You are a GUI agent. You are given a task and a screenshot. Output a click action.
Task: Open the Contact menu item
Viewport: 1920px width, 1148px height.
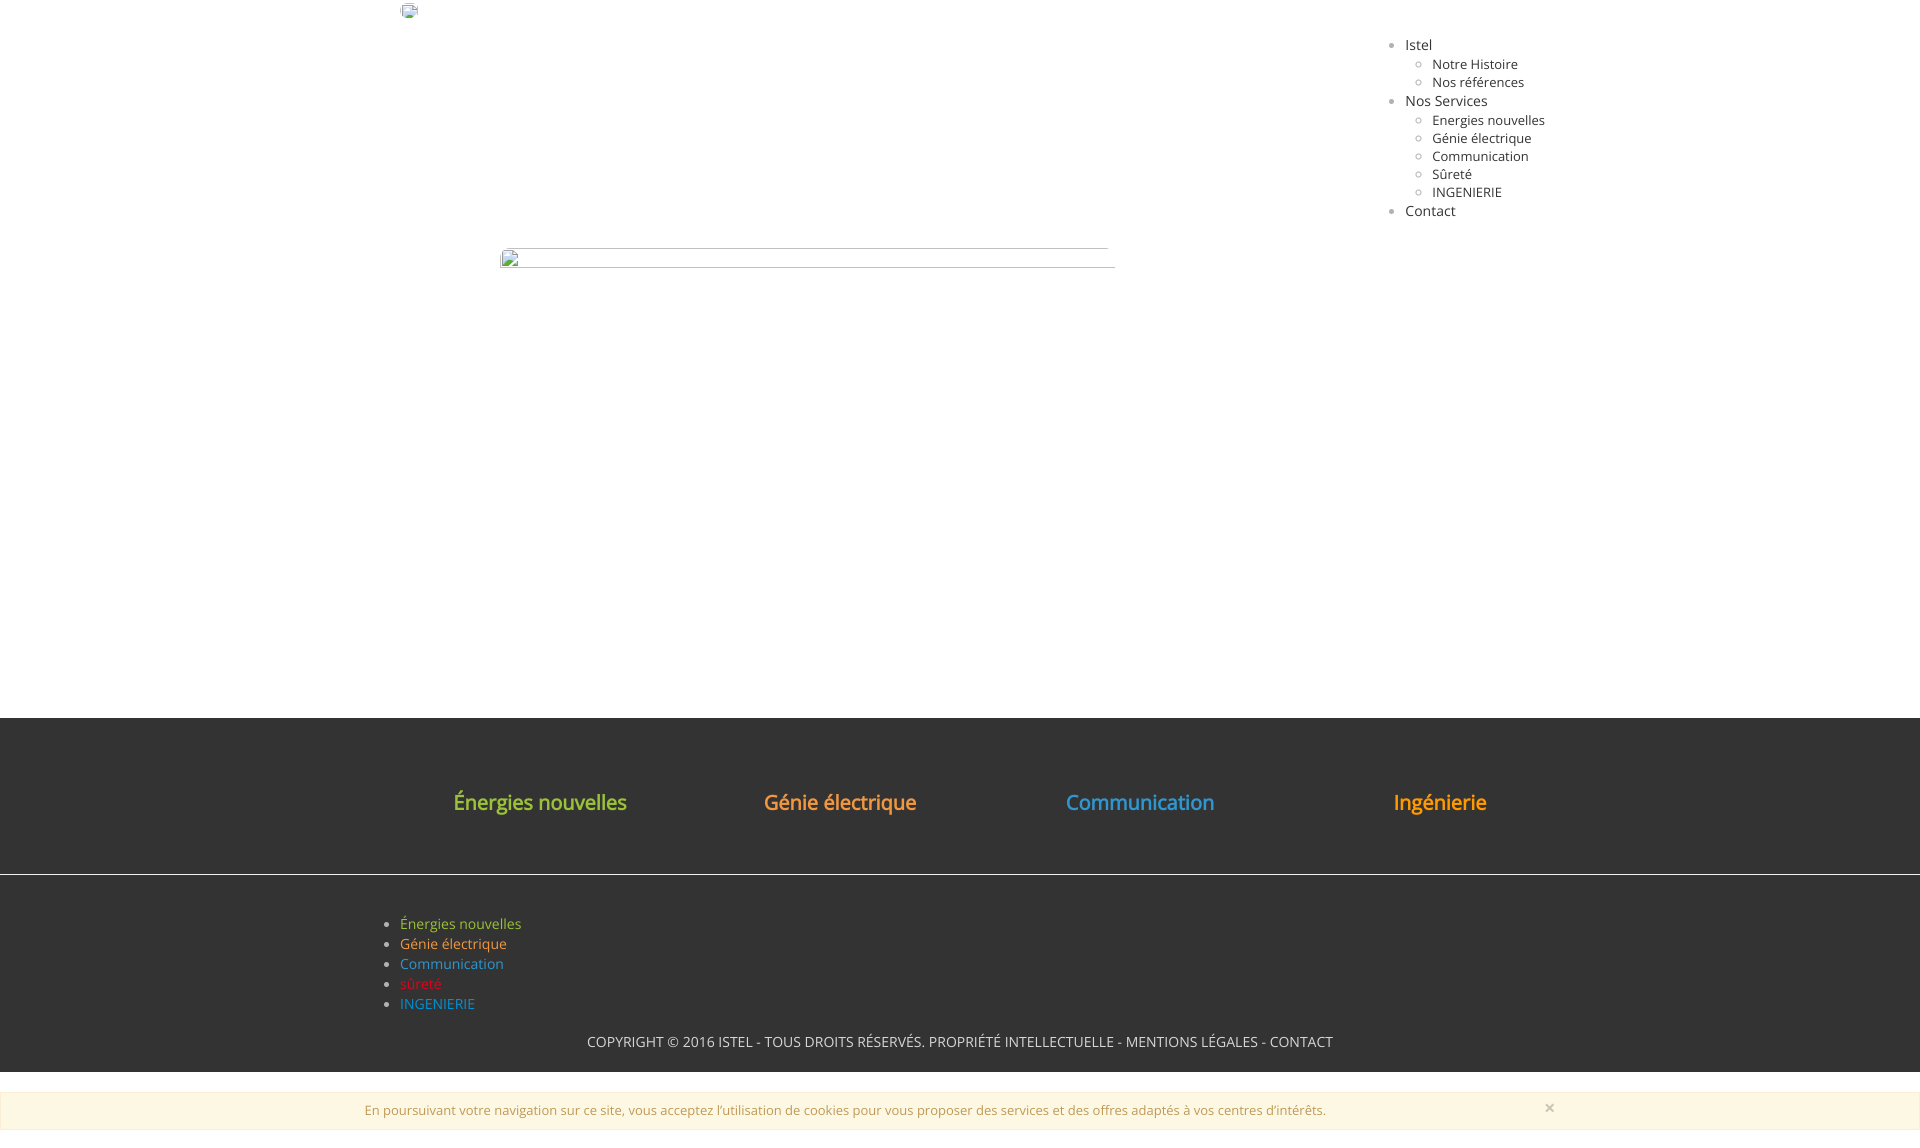pos(1429,211)
